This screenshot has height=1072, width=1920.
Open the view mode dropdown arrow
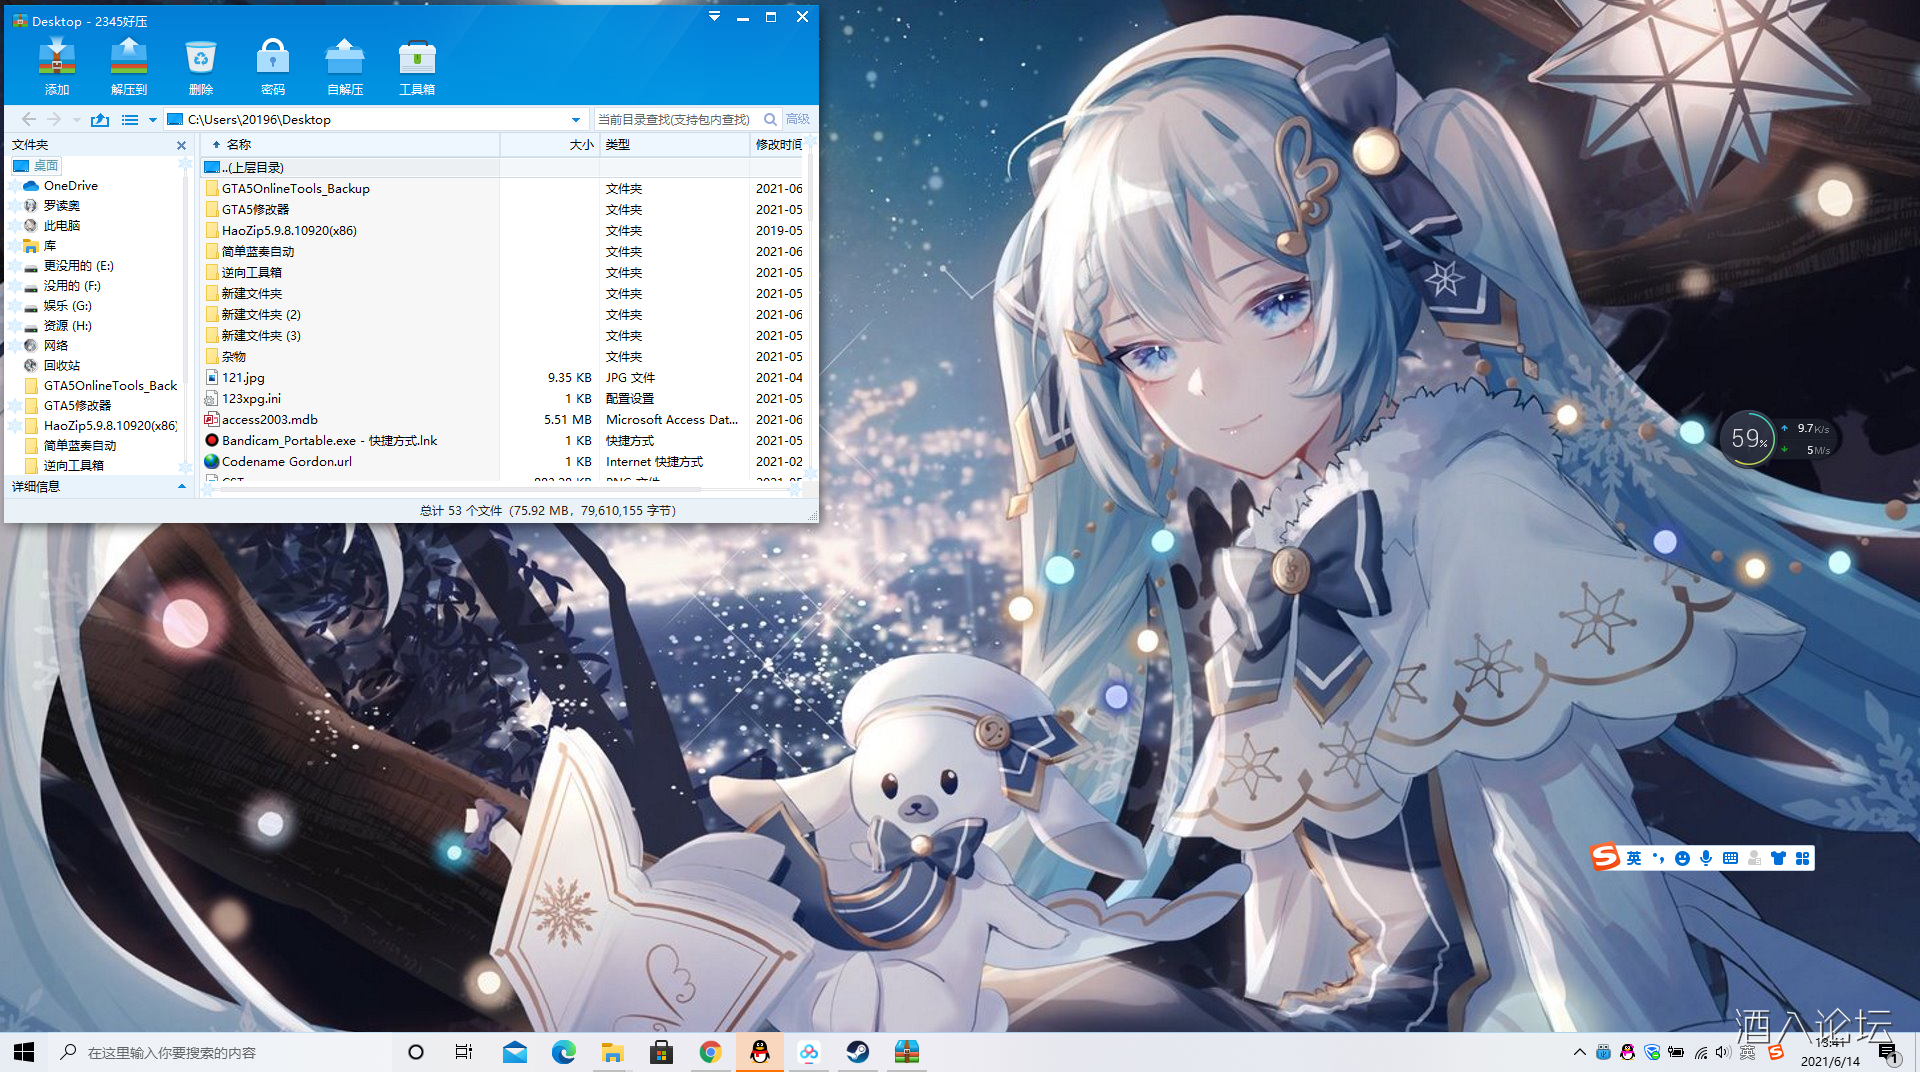click(x=153, y=120)
